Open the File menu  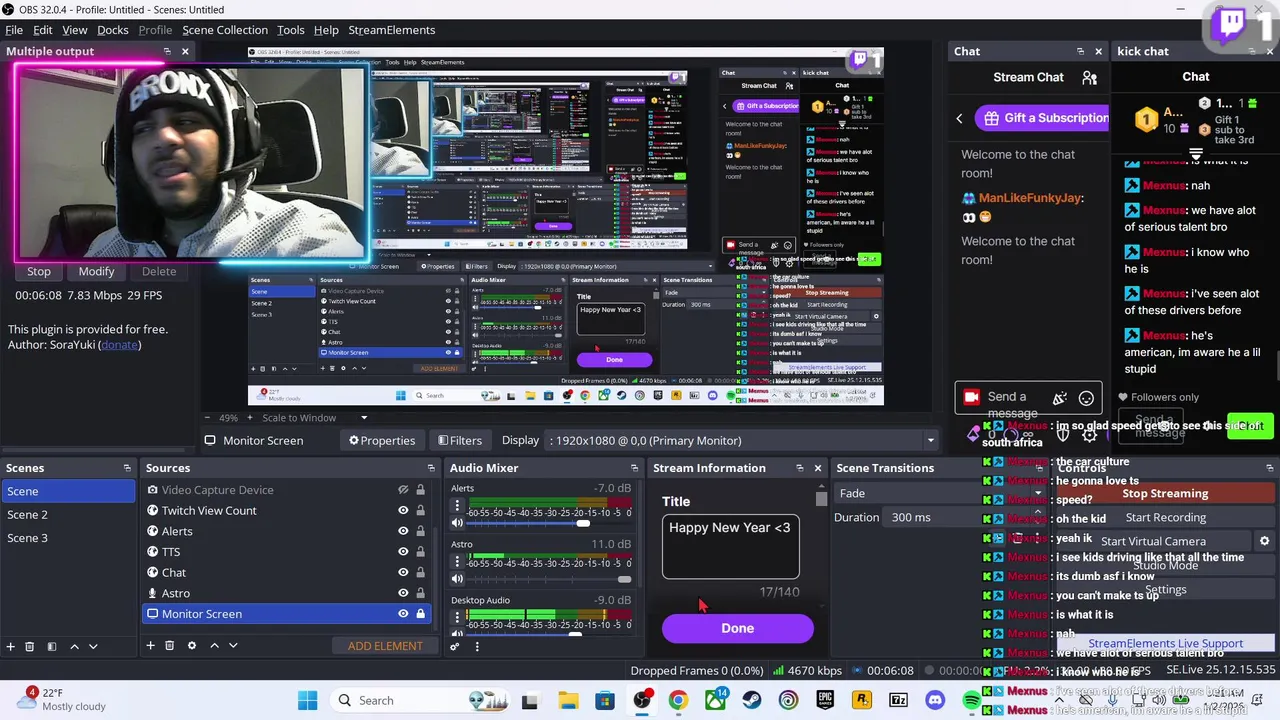coord(14,30)
